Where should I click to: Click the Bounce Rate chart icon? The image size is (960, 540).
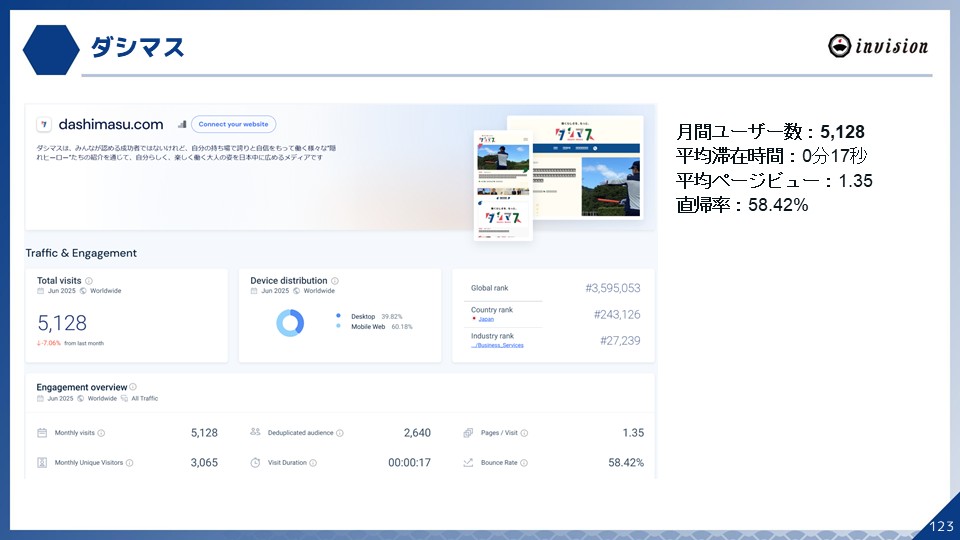[x=468, y=463]
